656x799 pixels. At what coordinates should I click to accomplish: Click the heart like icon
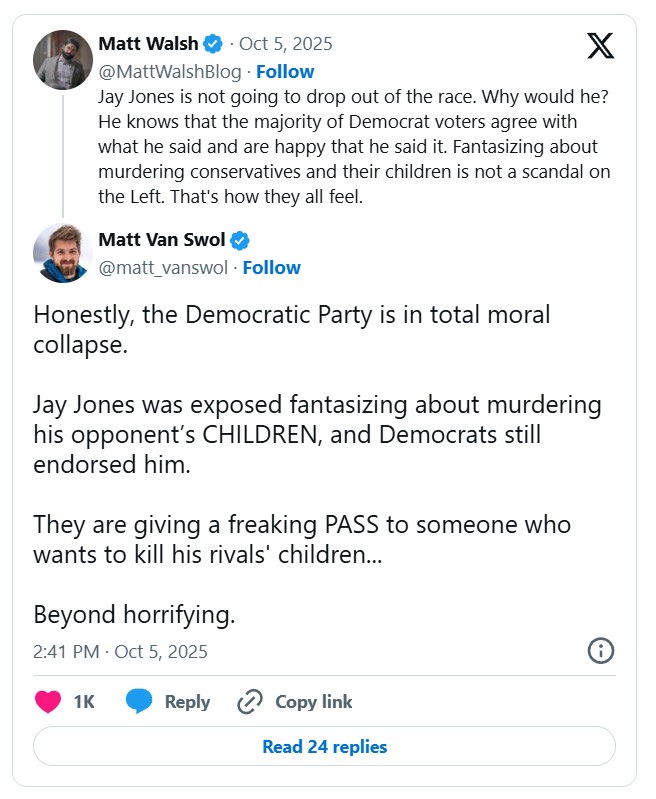pos(48,702)
